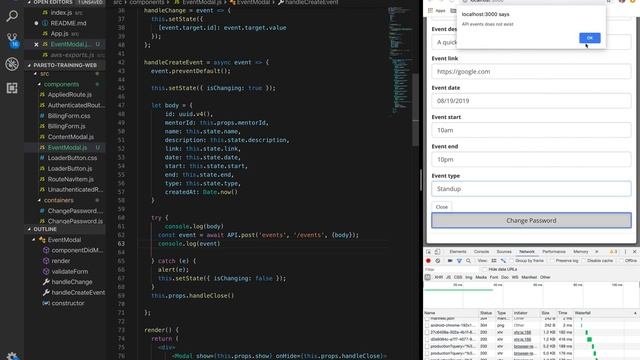Collapse the EventModal outline node

[x=34, y=240]
